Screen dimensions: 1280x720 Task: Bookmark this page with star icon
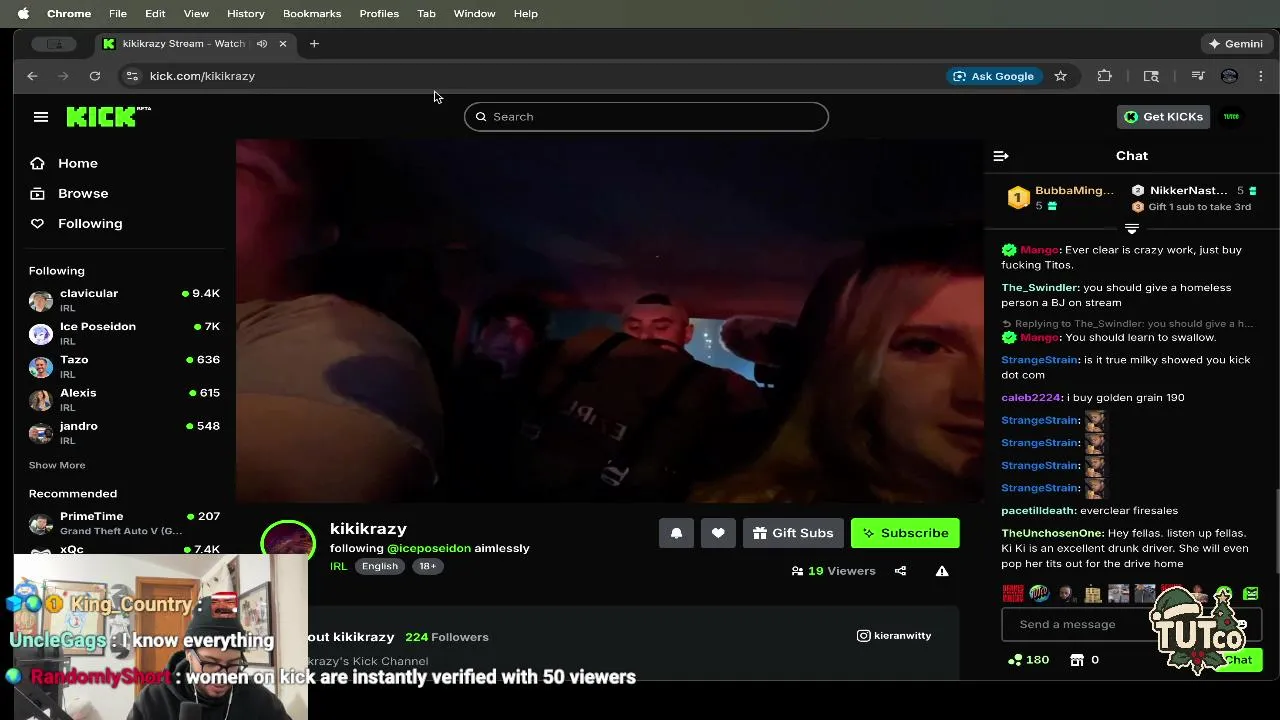pos(1060,76)
